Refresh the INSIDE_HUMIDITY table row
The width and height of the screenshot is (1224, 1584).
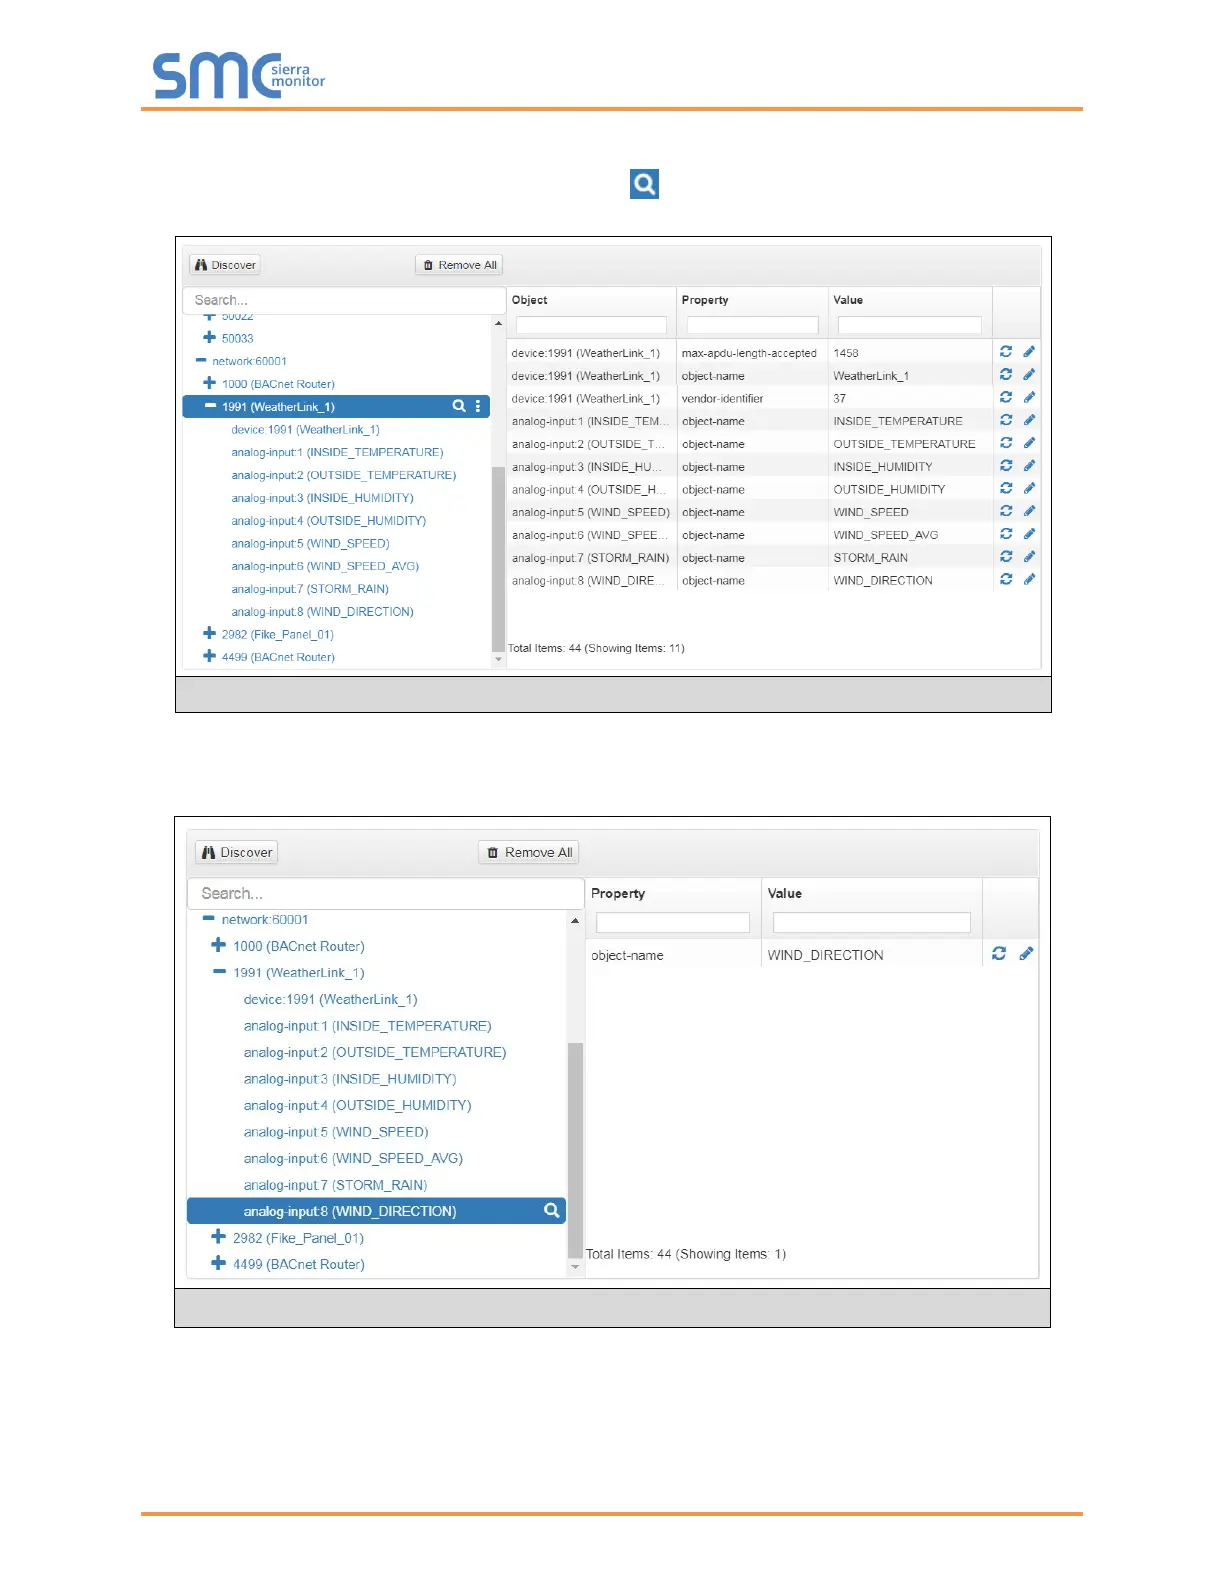[x=1006, y=465]
